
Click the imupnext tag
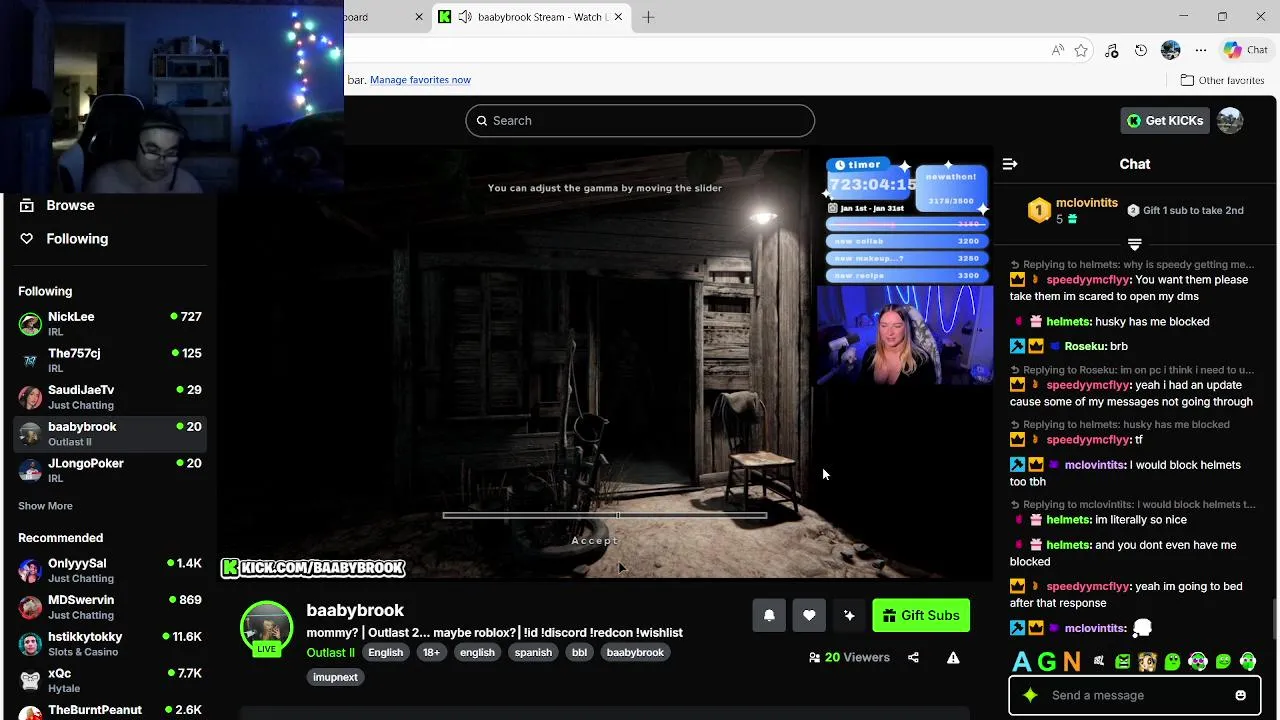click(335, 678)
